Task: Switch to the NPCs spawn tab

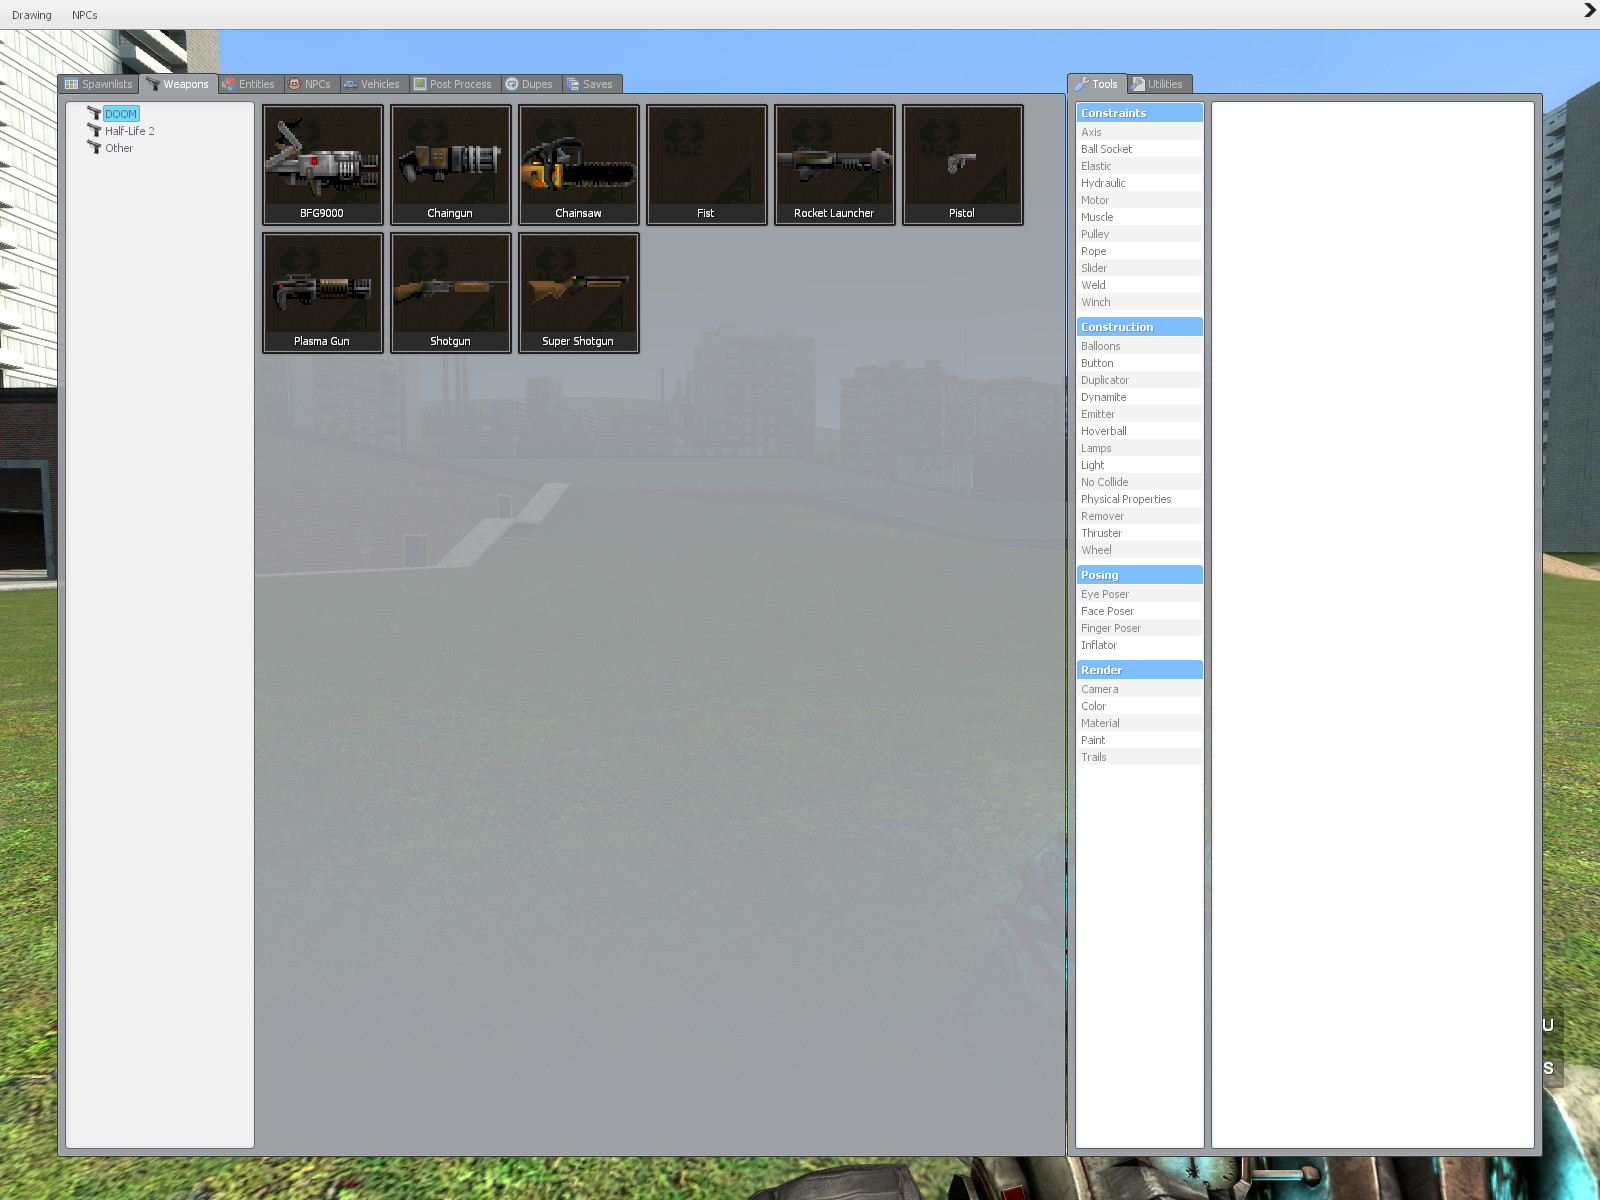Action: pos(310,84)
